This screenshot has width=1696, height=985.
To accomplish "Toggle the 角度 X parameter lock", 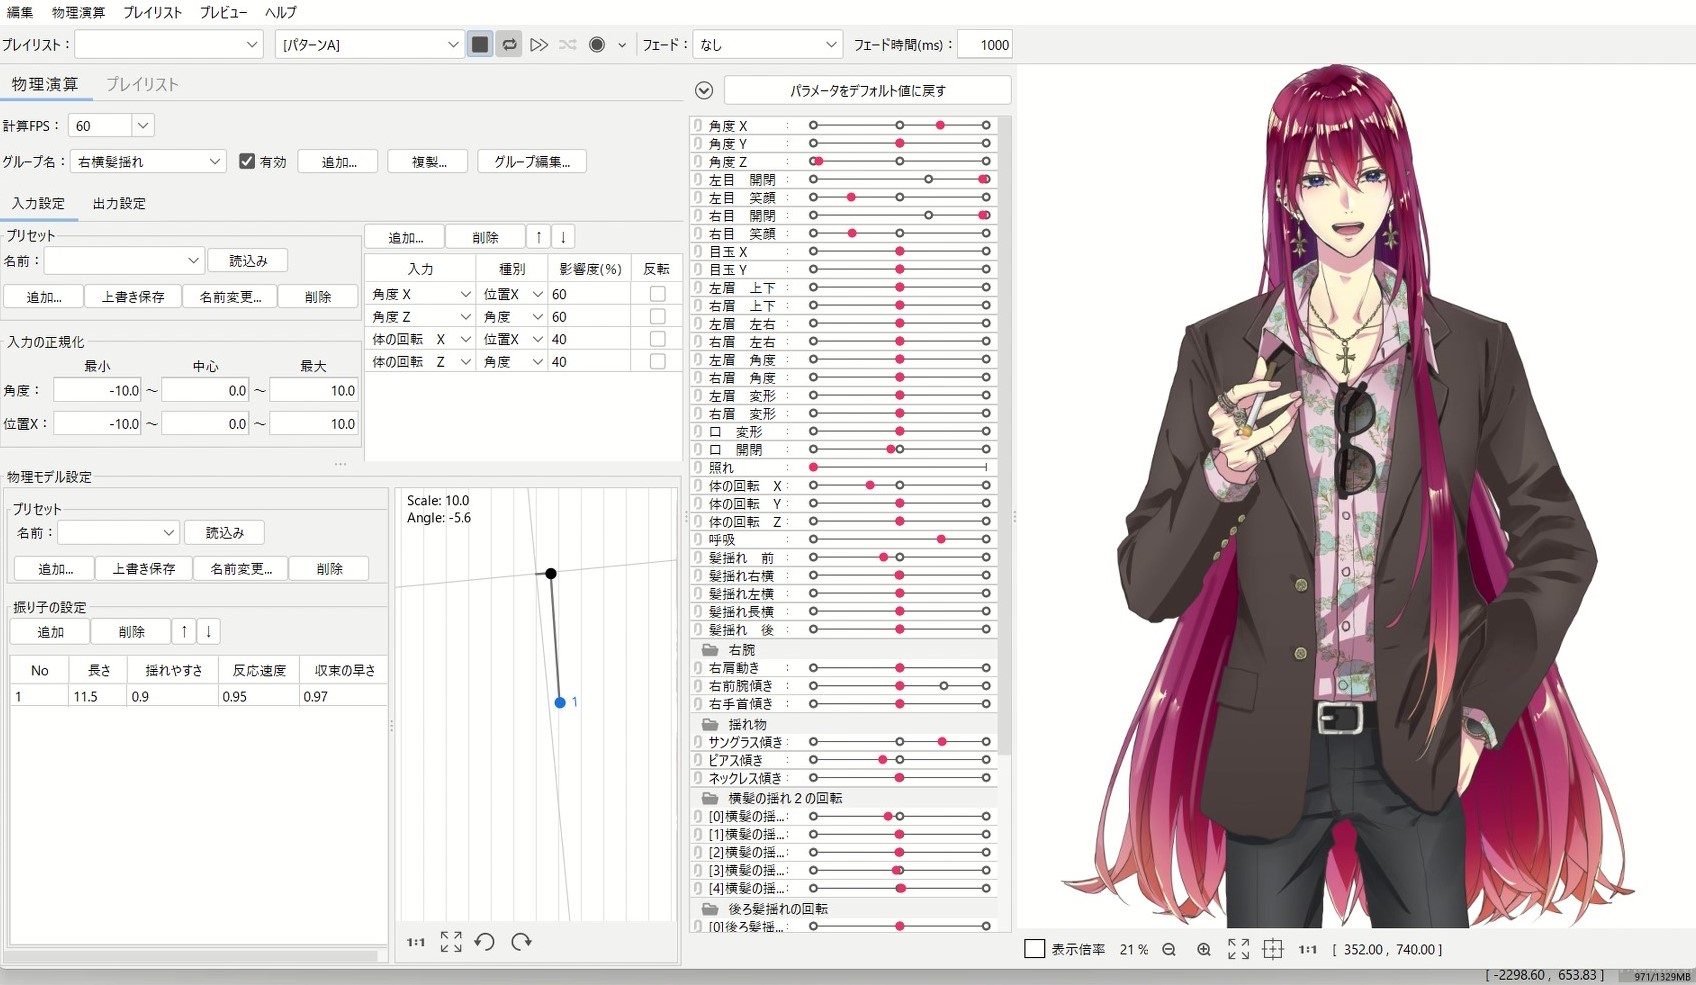I will (x=698, y=126).
